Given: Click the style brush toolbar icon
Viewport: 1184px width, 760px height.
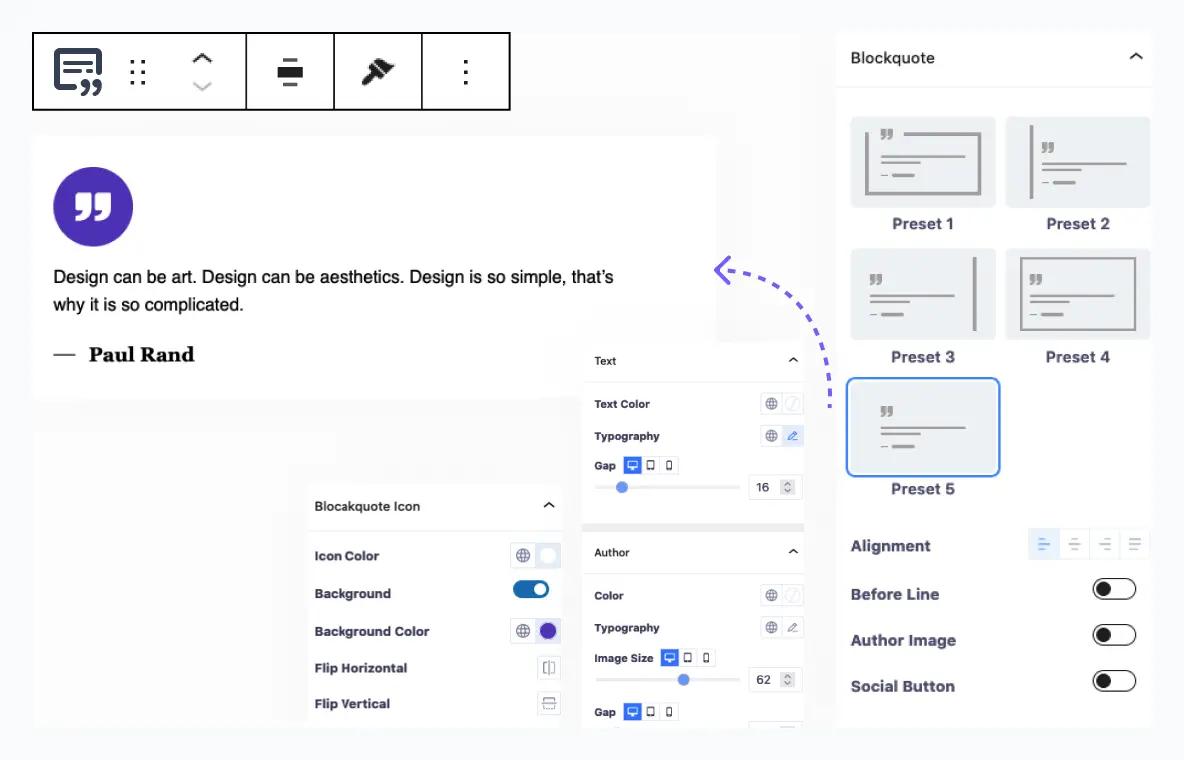Looking at the screenshot, I should 378,72.
